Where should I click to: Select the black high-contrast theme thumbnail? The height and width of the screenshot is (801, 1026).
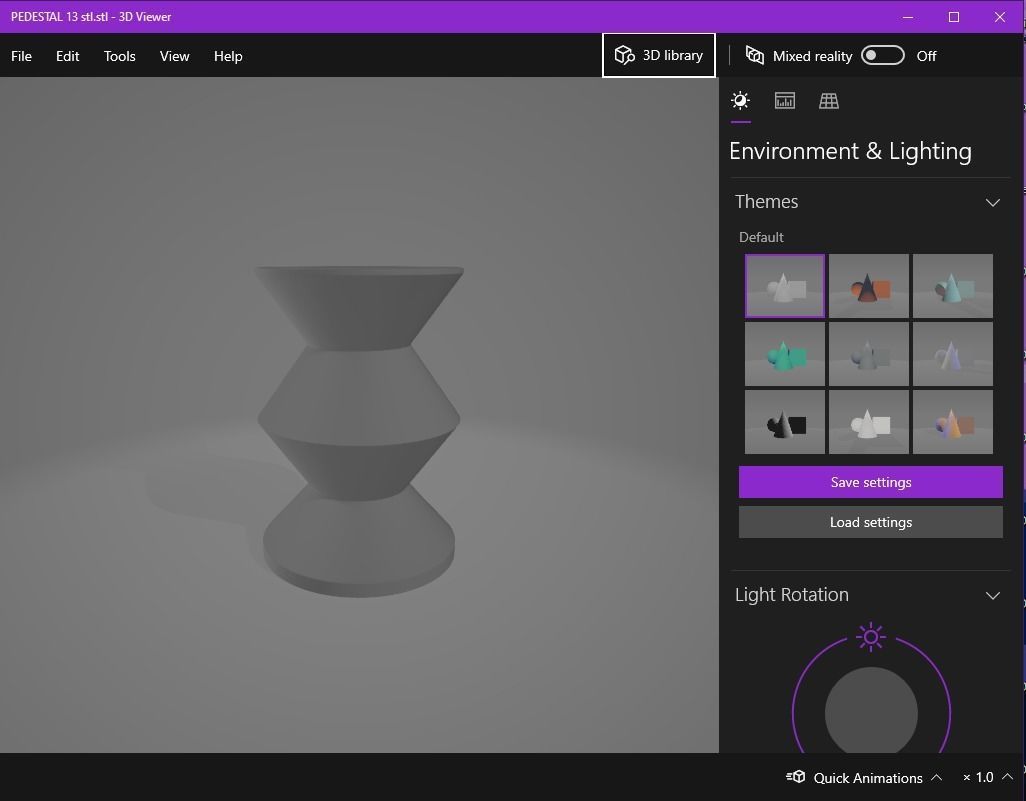click(785, 422)
